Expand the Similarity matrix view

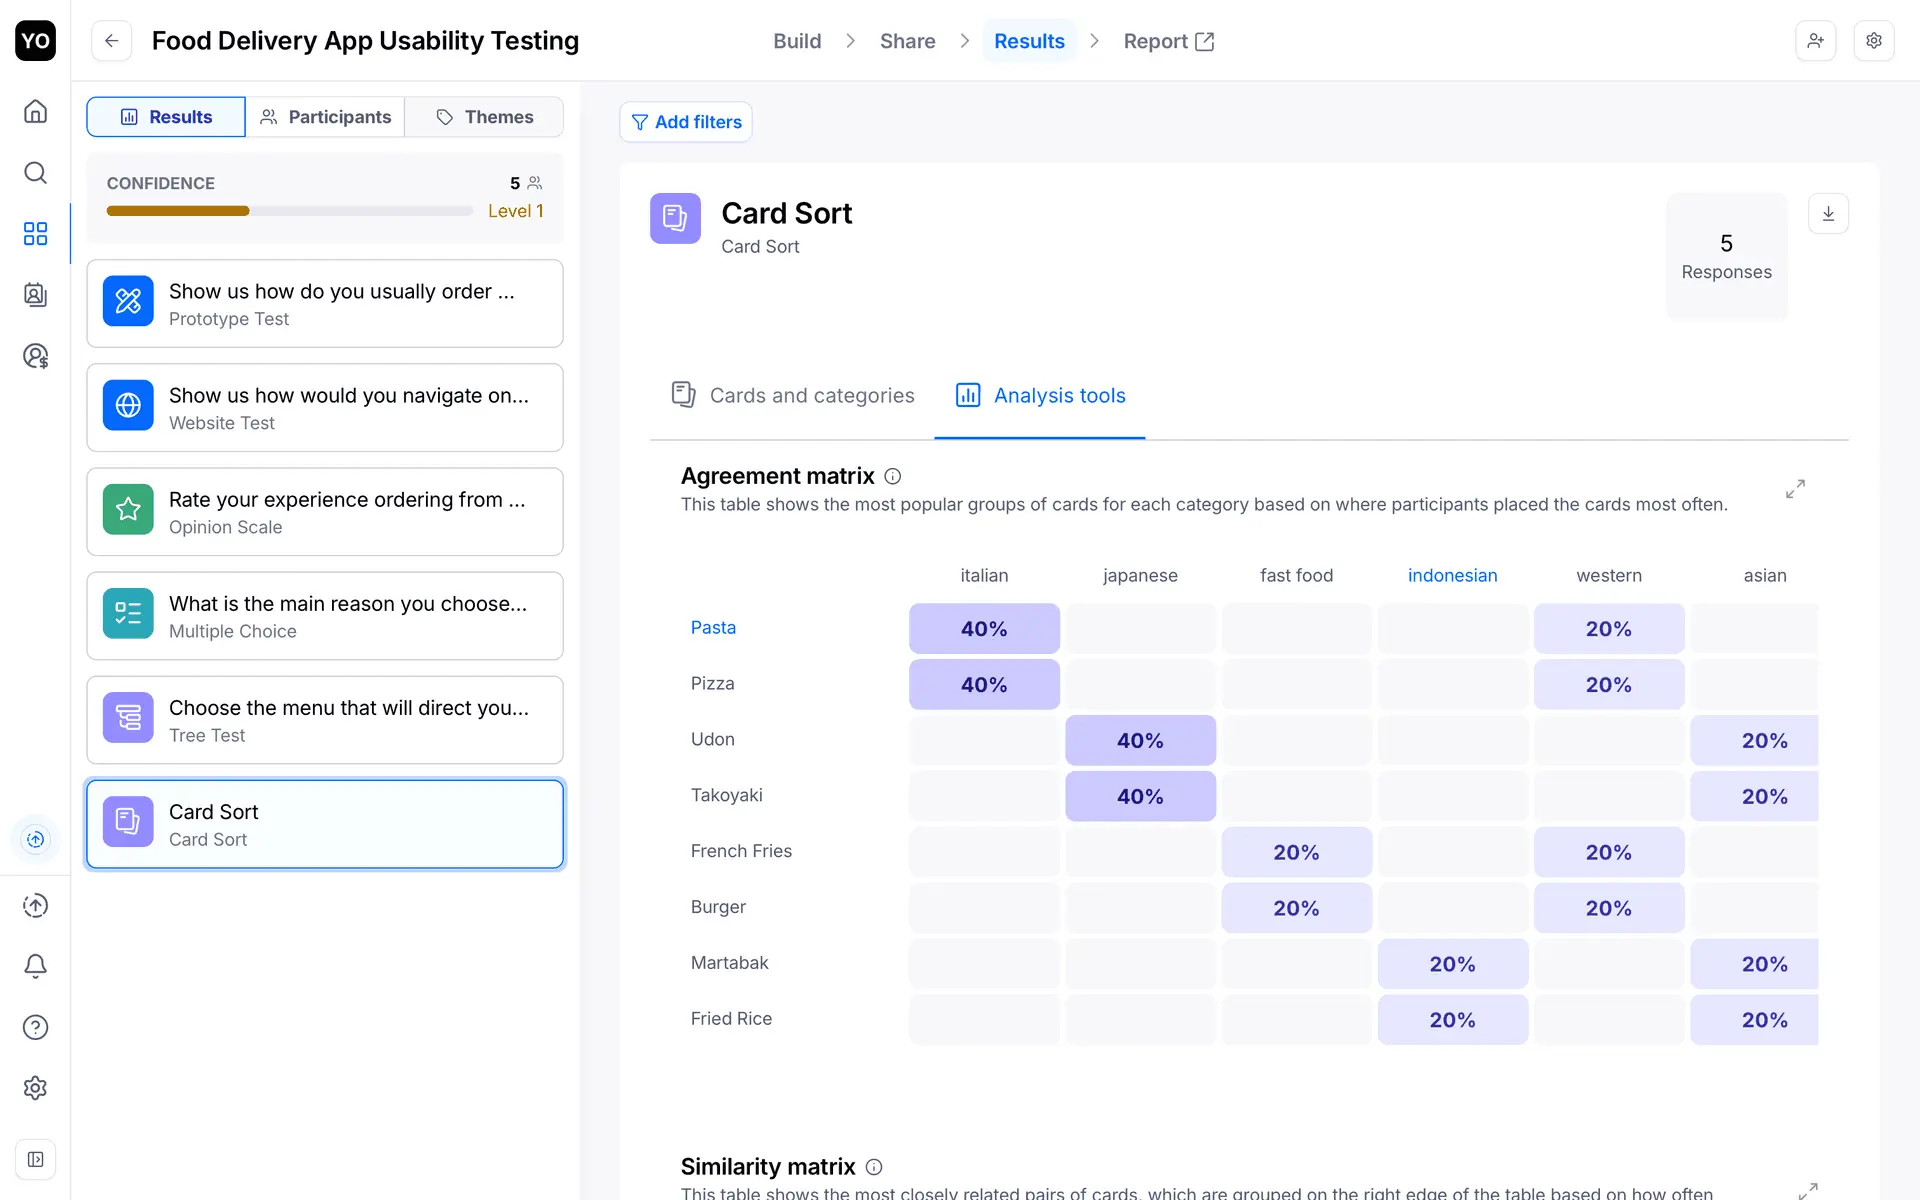[x=1807, y=1190]
